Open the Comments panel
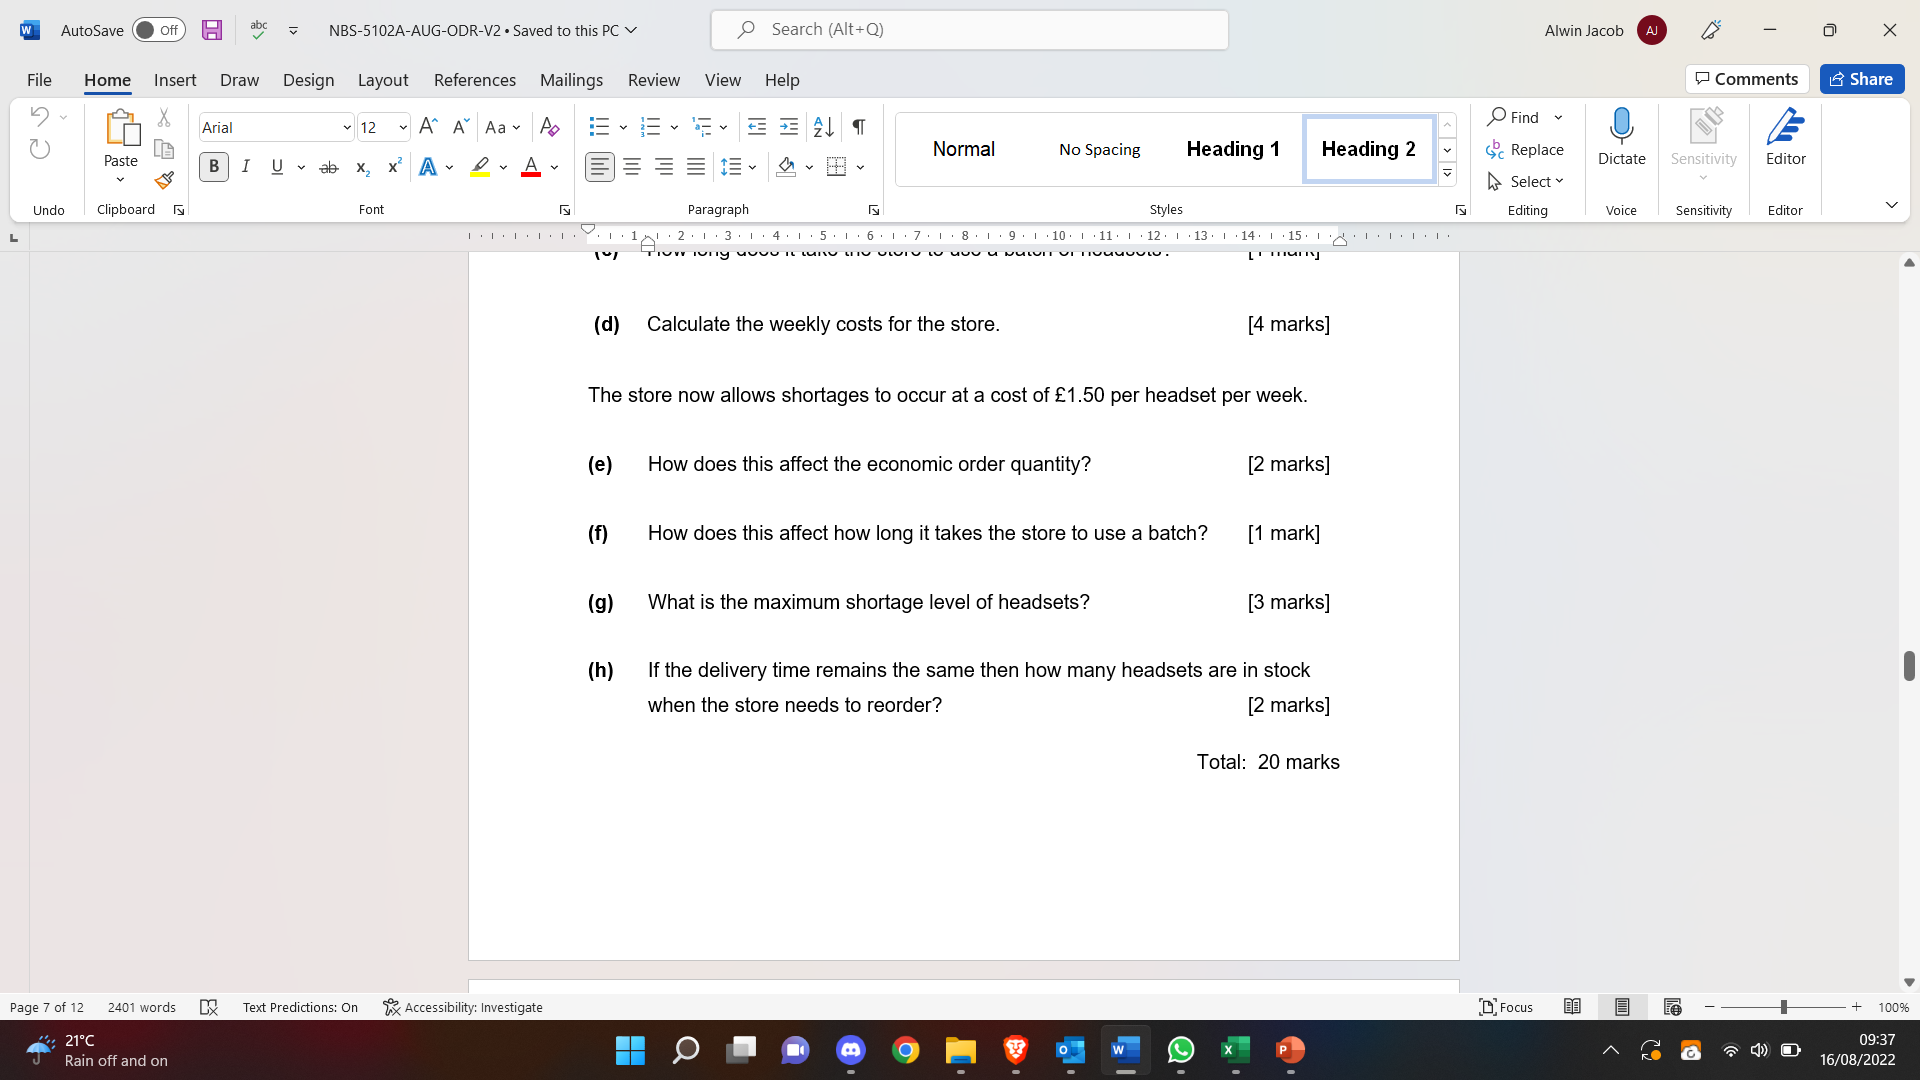Image resolution: width=1920 pixels, height=1080 pixels. pyautogui.click(x=1746, y=79)
